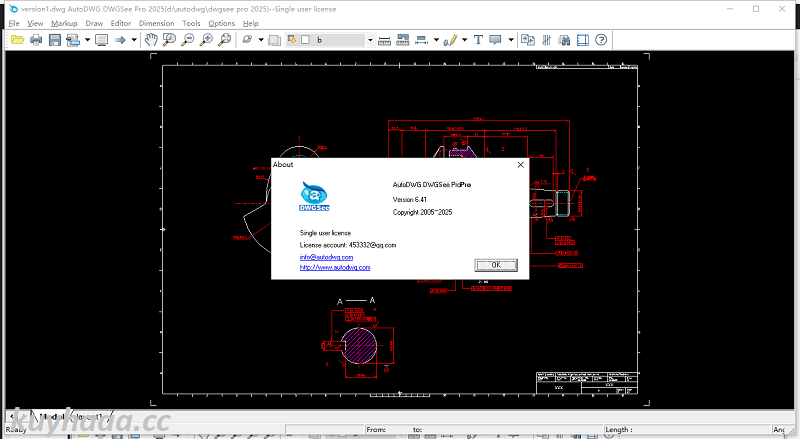Click the full screen monitor icon
The height and width of the screenshot is (439, 800).
(x=102, y=40)
